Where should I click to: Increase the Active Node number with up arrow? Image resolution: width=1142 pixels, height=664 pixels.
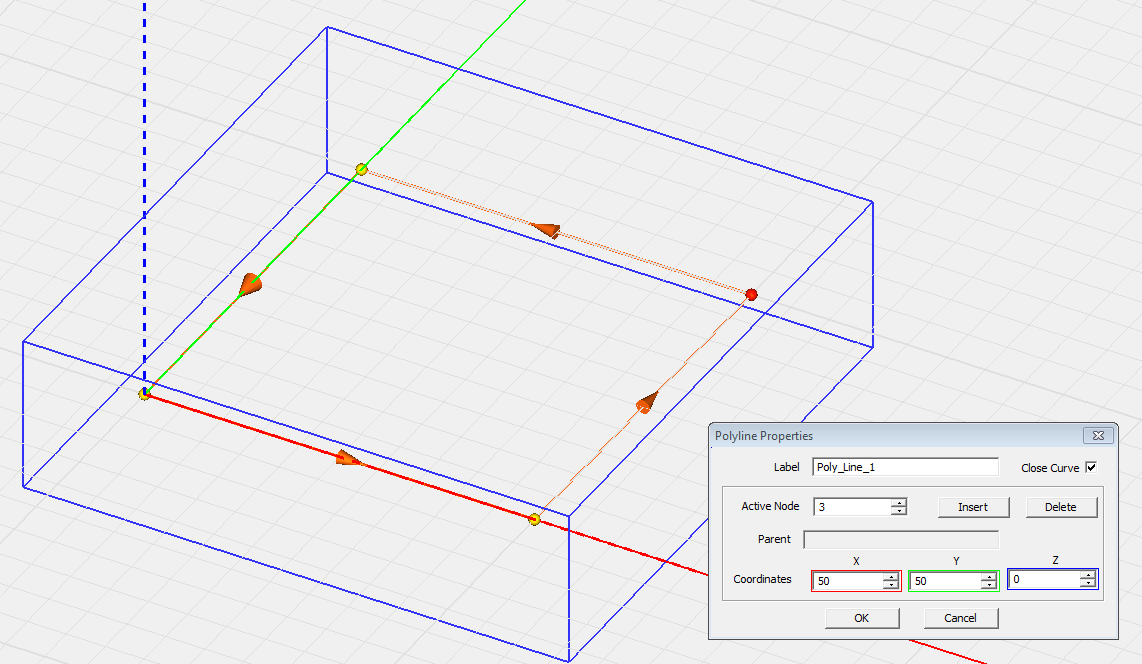click(x=899, y=502)
